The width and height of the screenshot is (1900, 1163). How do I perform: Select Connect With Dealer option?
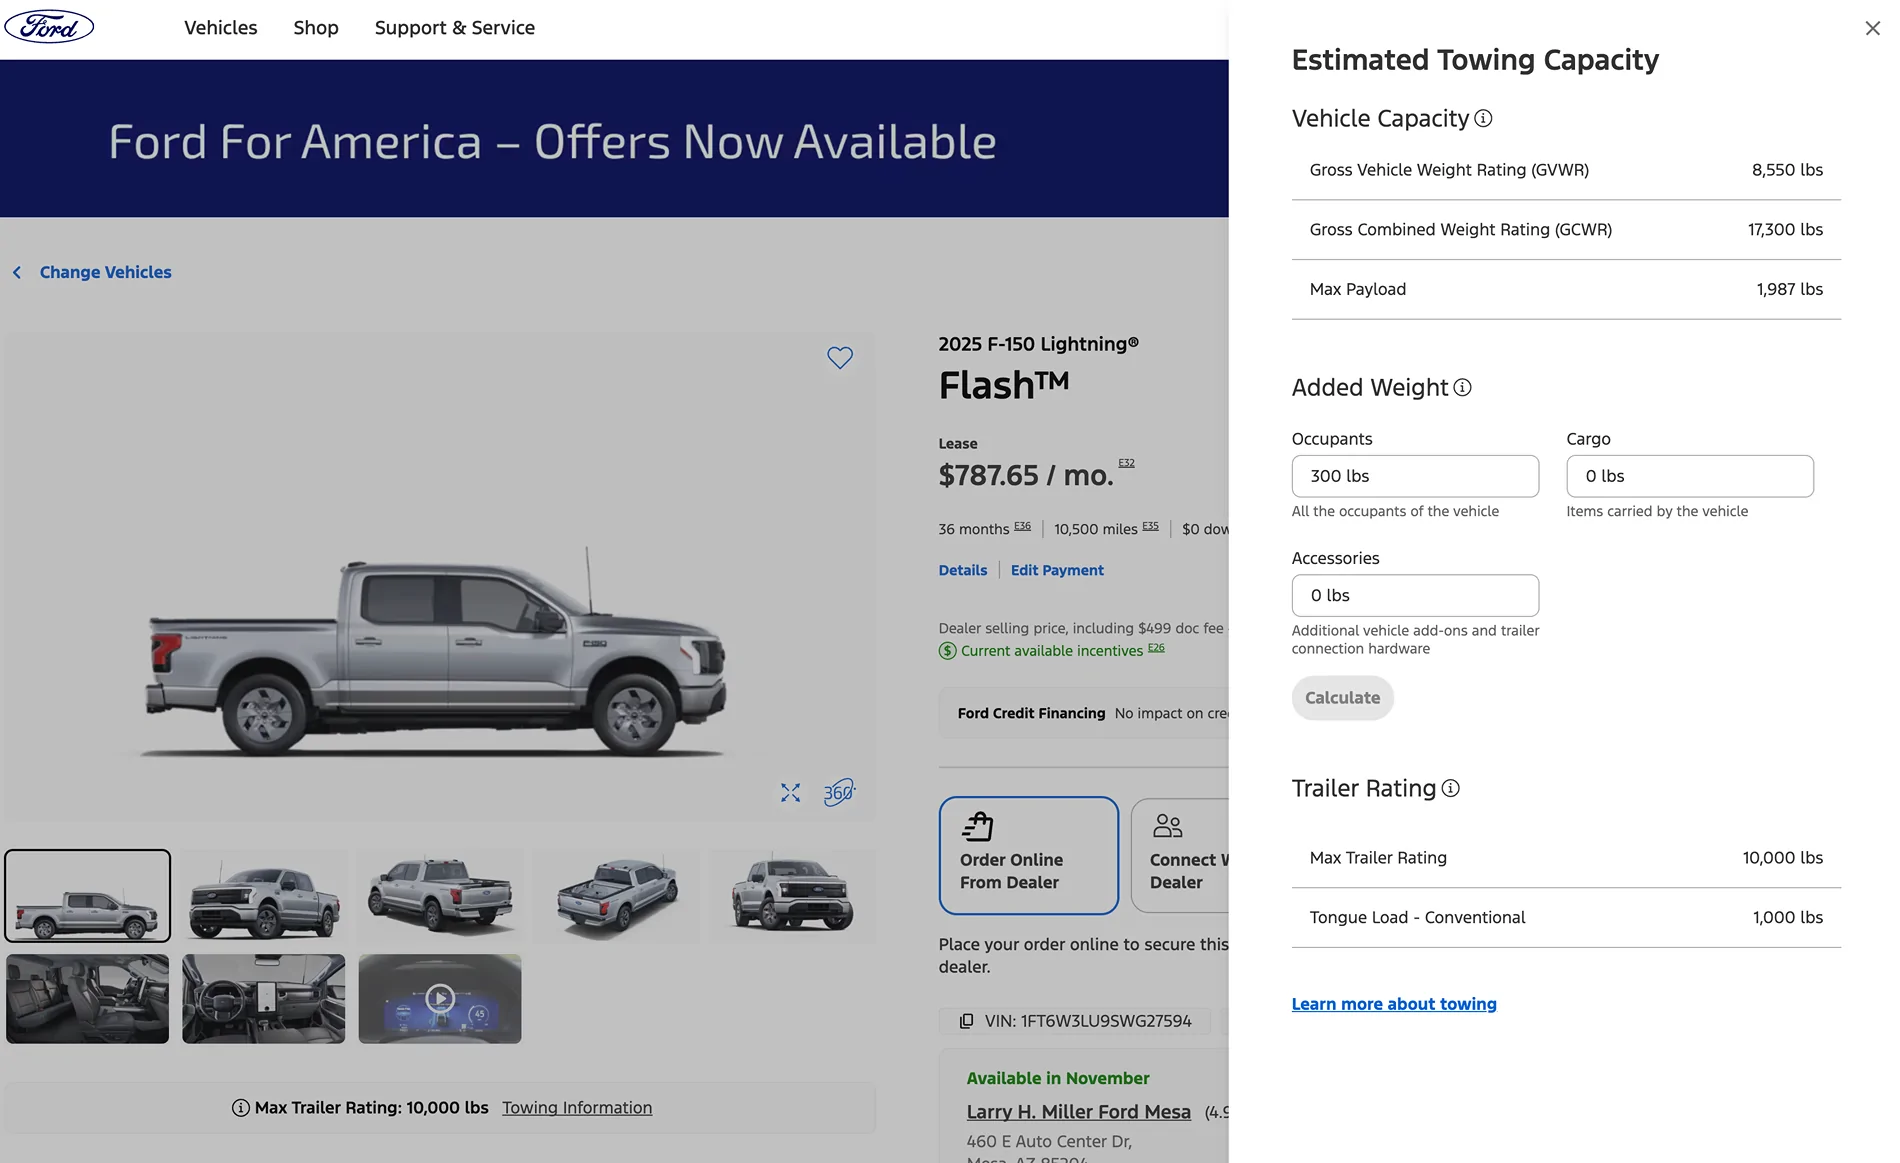pyautogui.click(x=1181, y=856)
